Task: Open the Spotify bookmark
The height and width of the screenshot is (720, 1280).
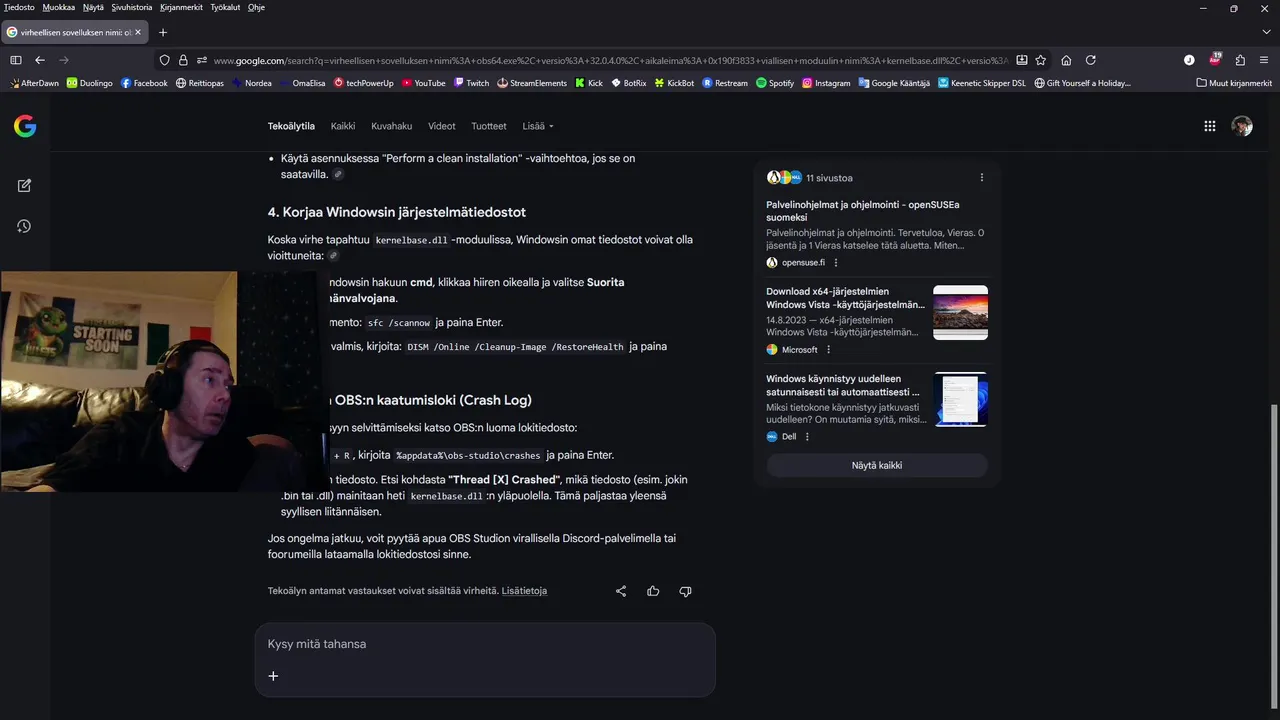Action: tap(775, 83)
